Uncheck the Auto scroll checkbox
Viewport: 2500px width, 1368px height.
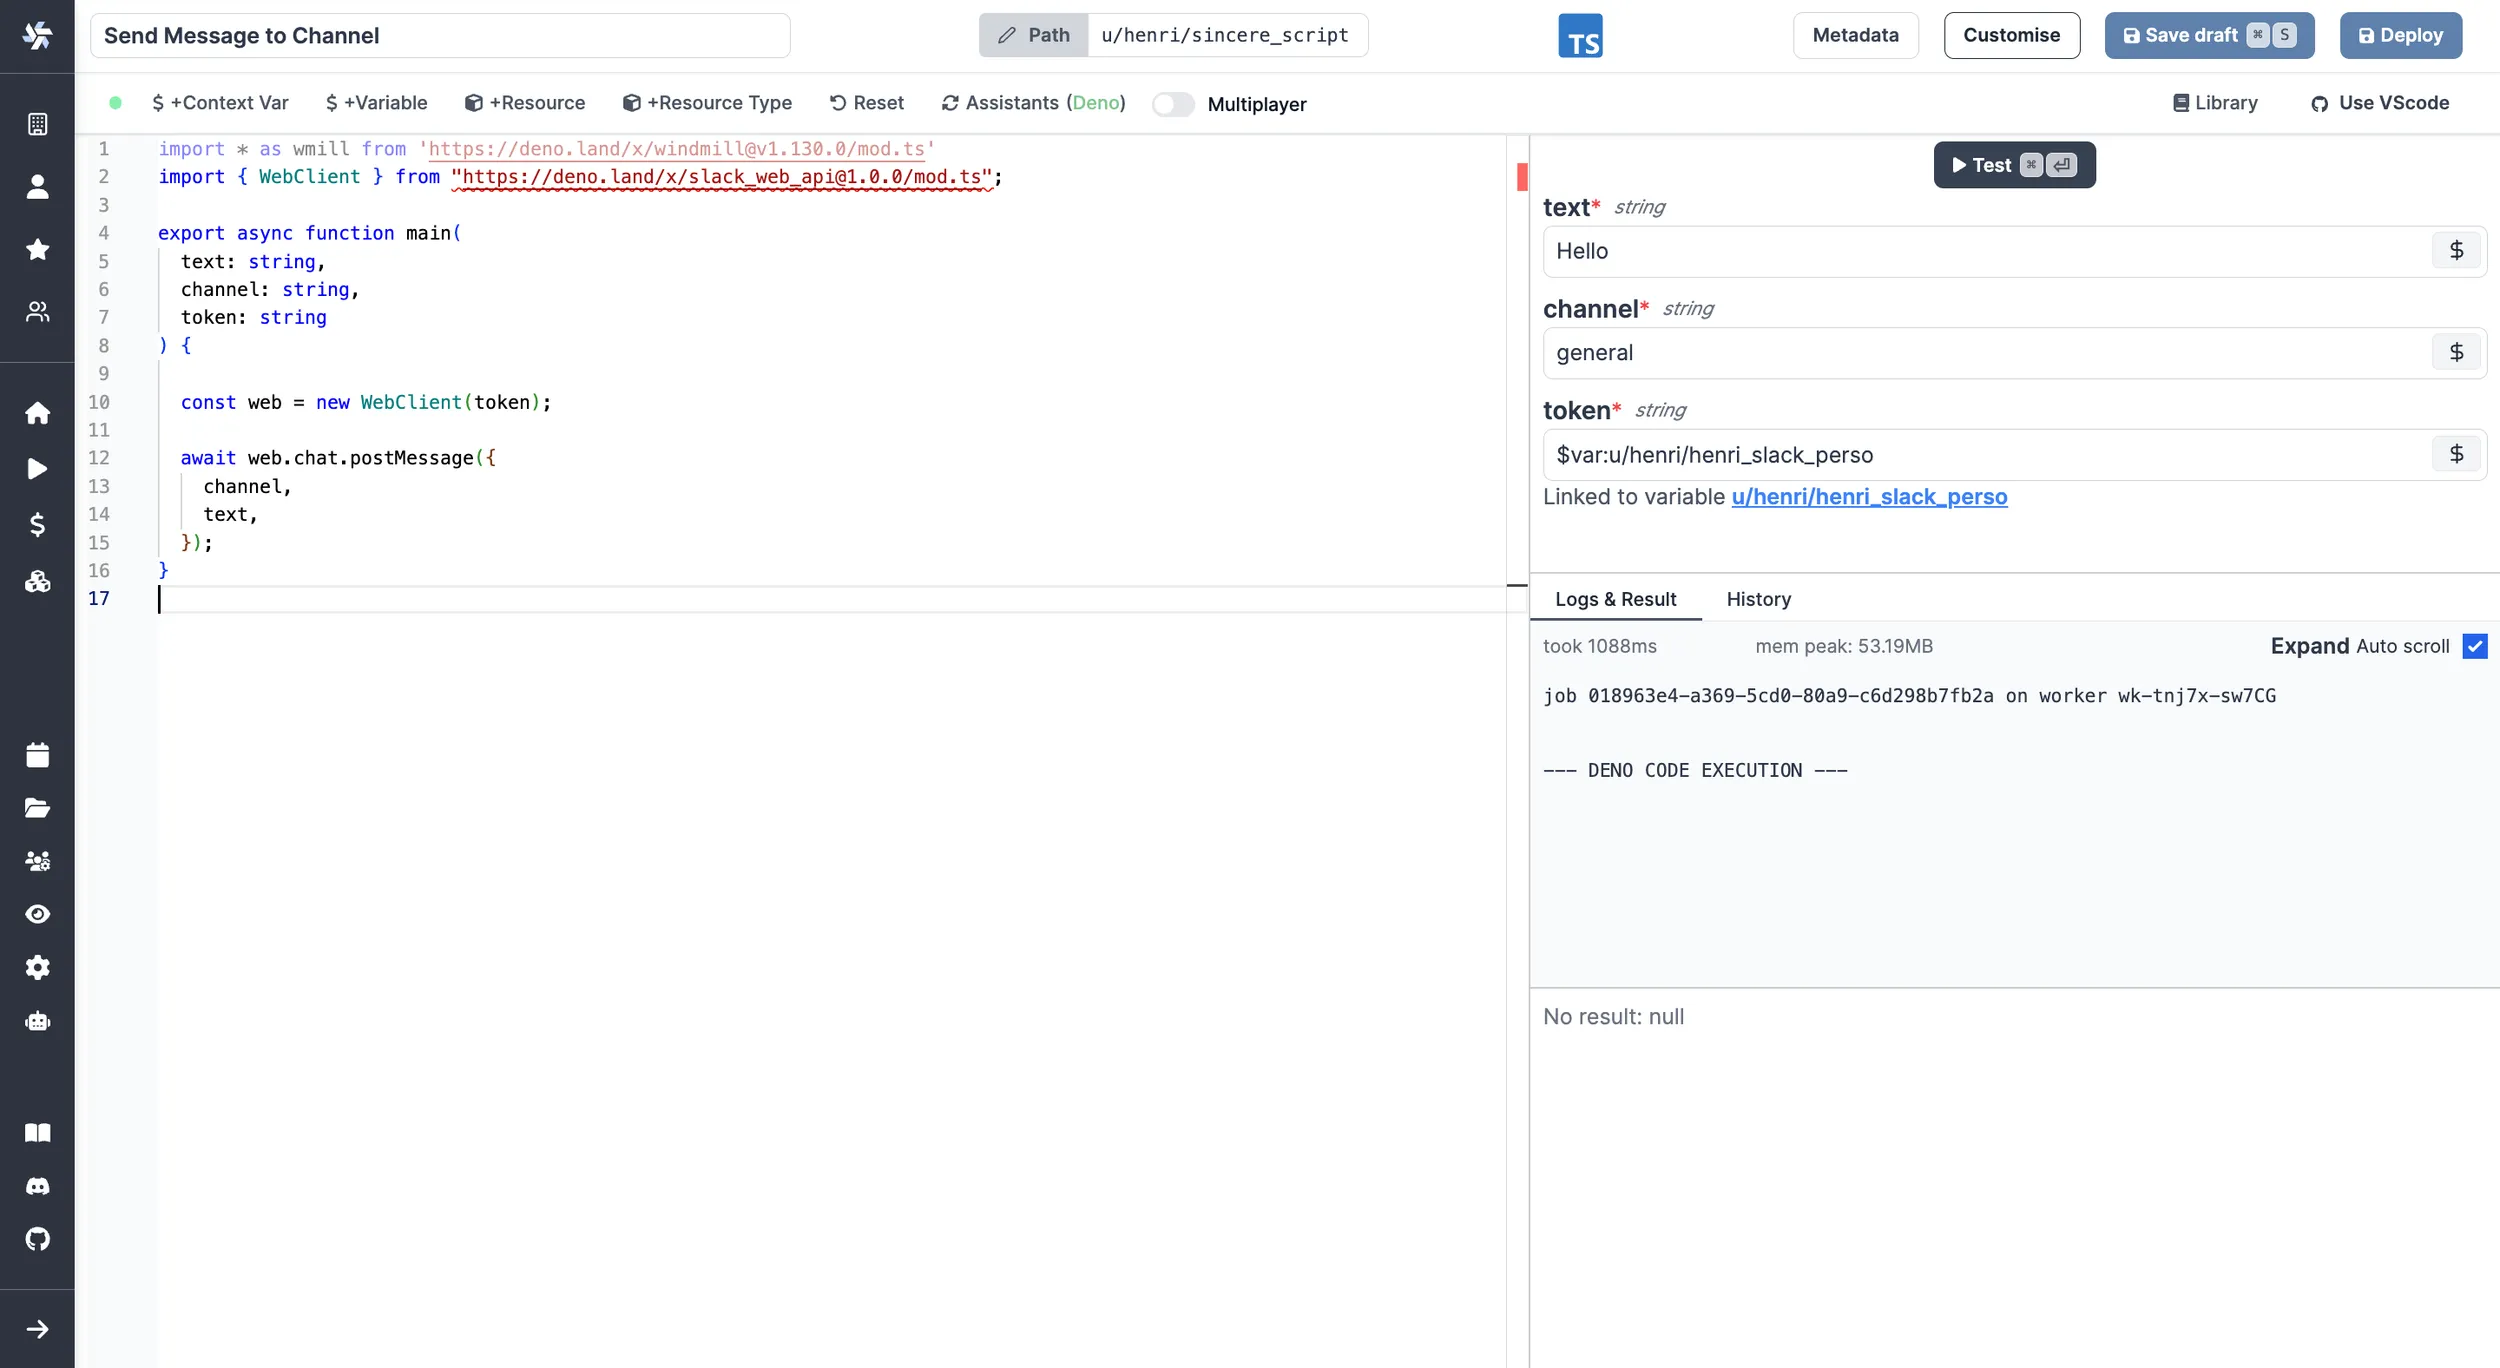pyautogui.click(x=2474, y=646)
